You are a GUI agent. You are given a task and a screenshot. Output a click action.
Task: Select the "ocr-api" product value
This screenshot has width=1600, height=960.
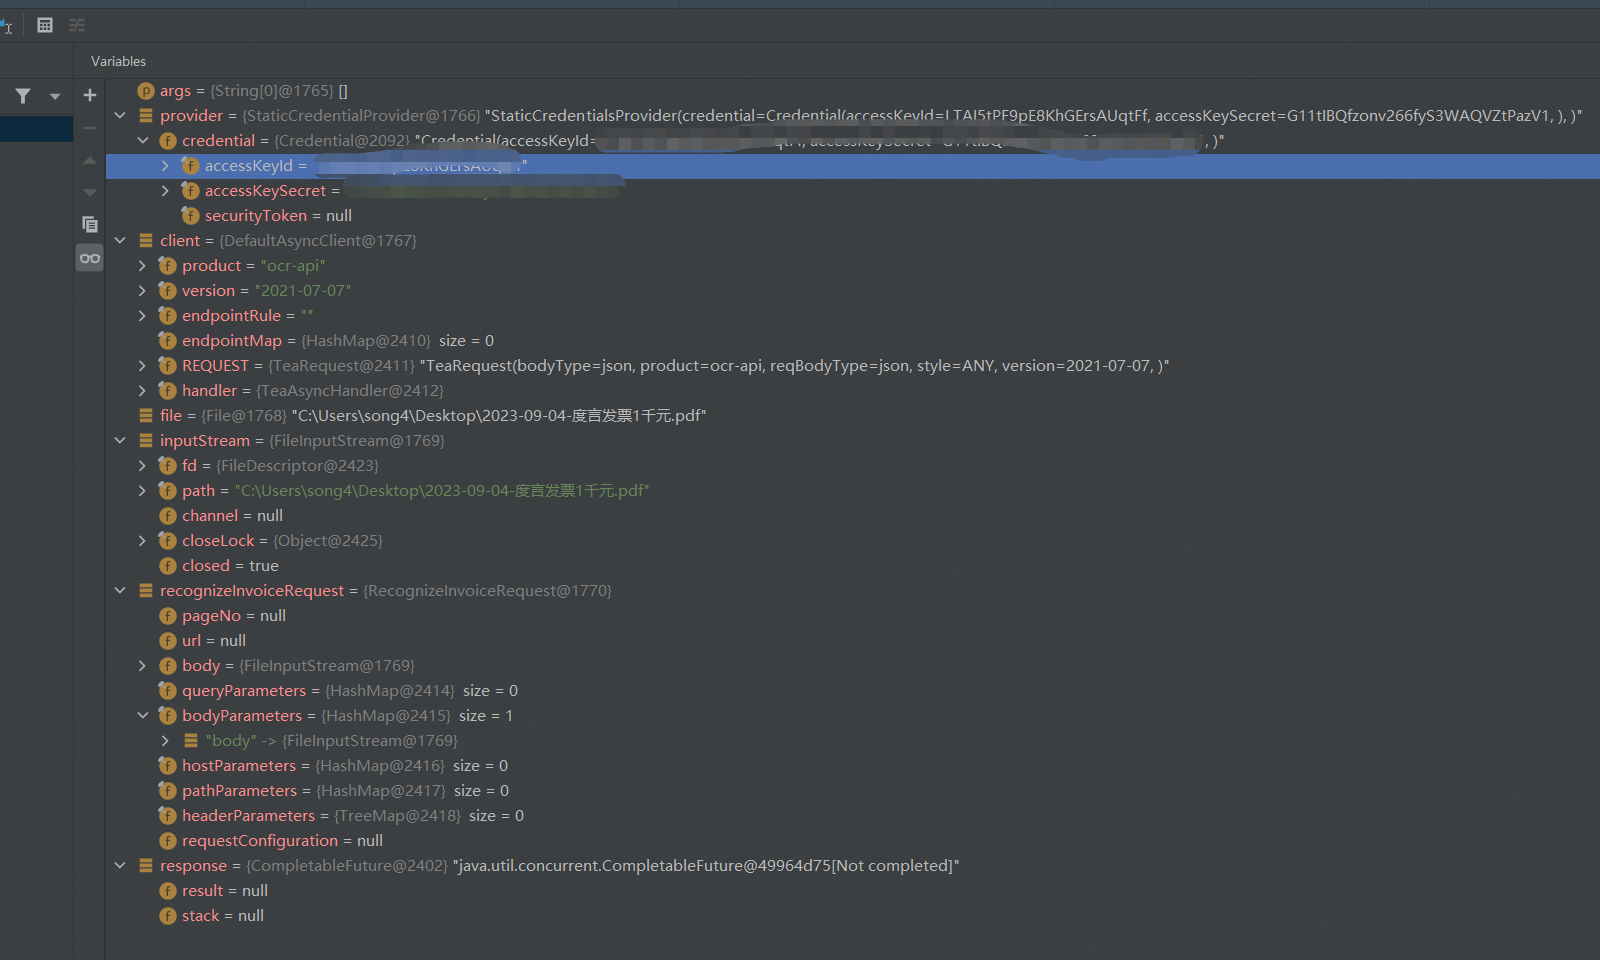click(293, 266)
